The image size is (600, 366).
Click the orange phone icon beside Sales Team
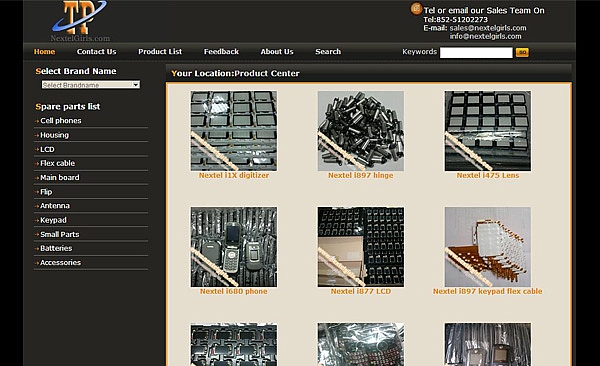[x=416, y=8]
